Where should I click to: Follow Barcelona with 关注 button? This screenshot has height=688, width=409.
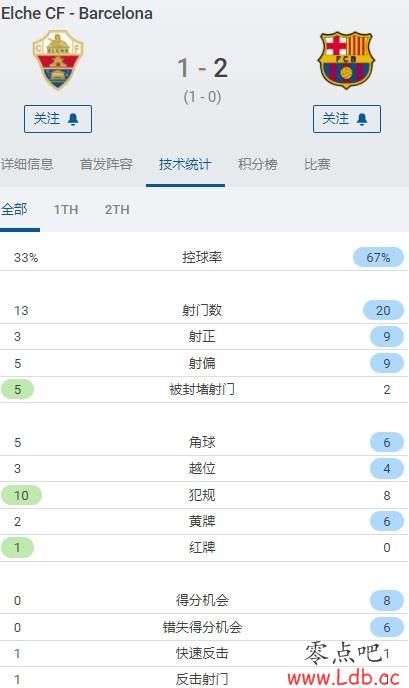tap(347, 119)
